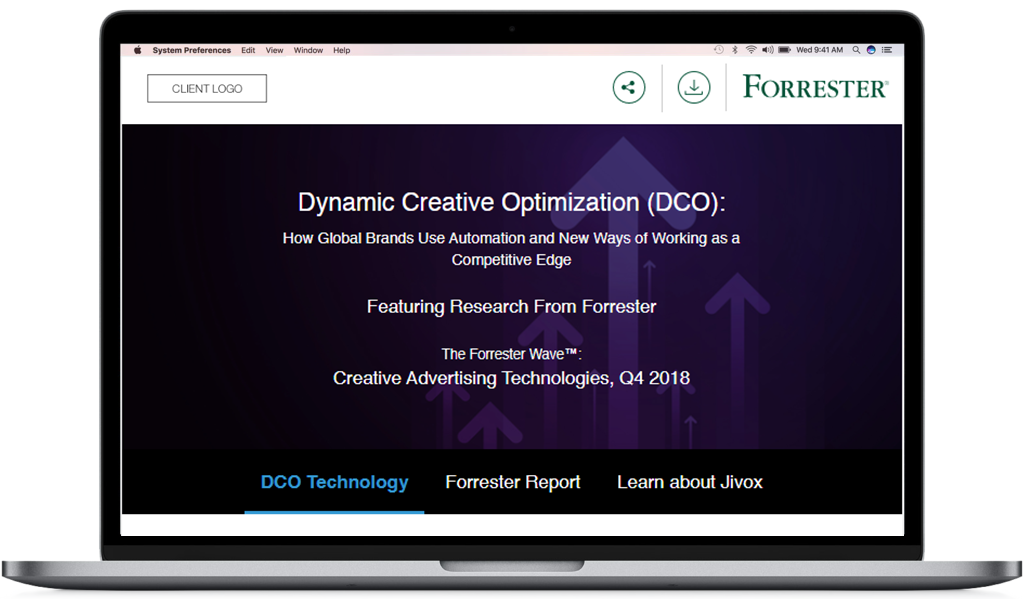Click 'Creative Advertising Technologies, Q4 2018' text

point(511,378)
